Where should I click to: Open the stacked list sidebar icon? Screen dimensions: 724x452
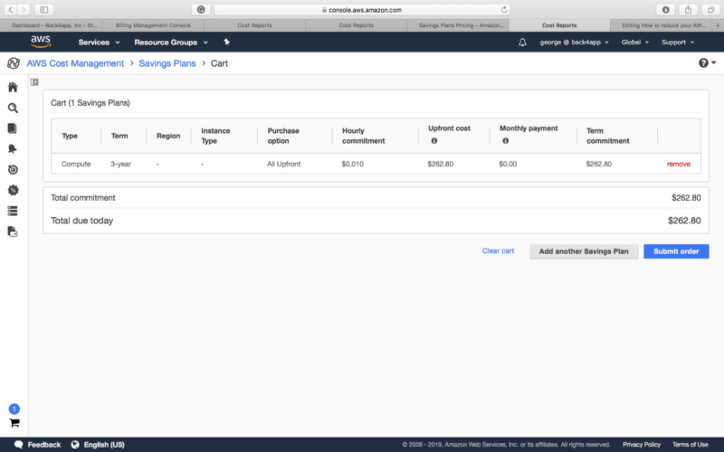point(12,211)
